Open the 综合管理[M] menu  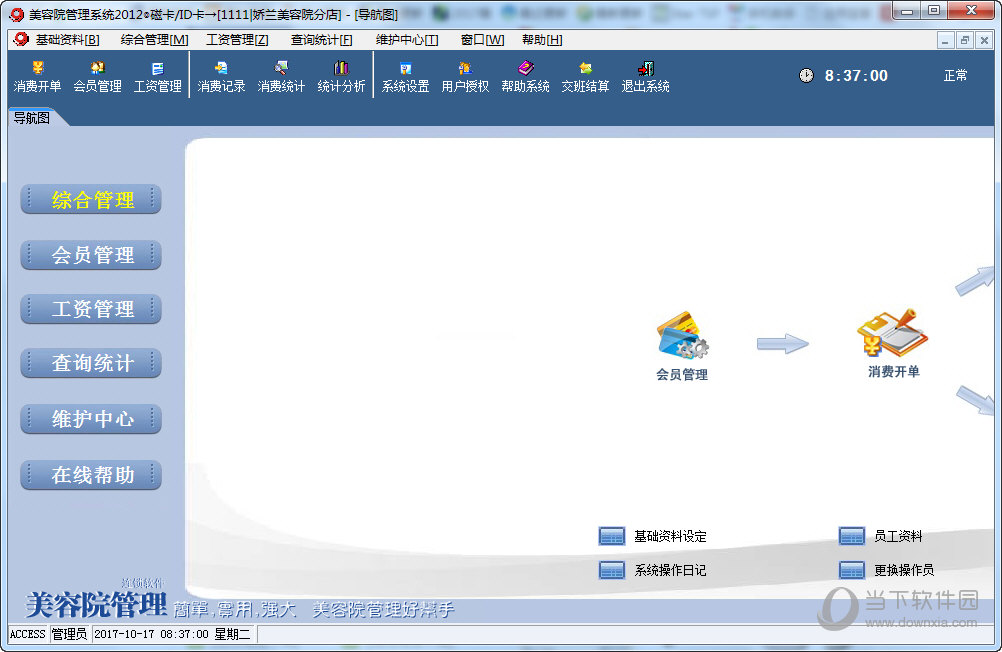tap(154, 40)
